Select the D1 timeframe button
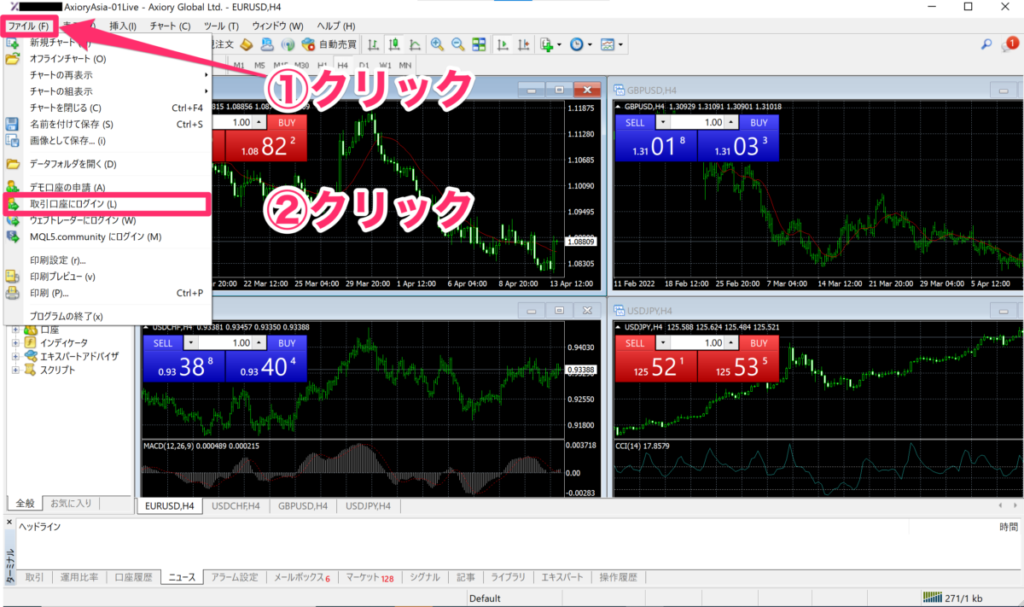Screen dimensions: 1024x607 [364, 65]
